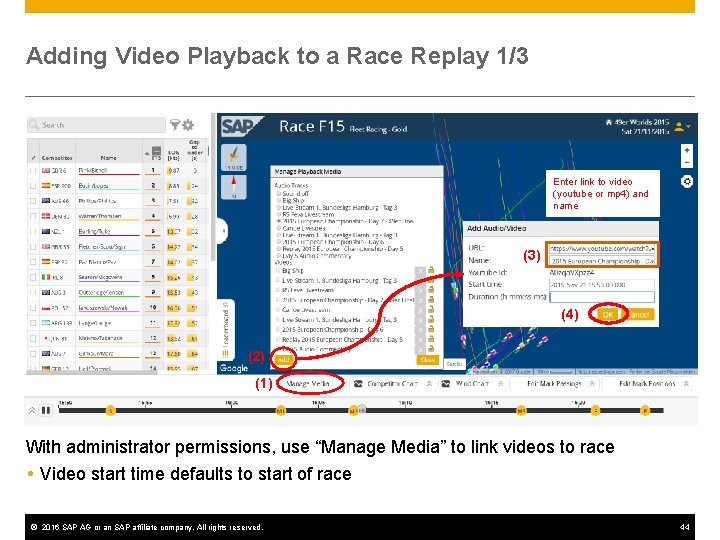Viewport: 720px width, 540px height.
Task: Select the Sound off audio track
Action: click(278, 194)
